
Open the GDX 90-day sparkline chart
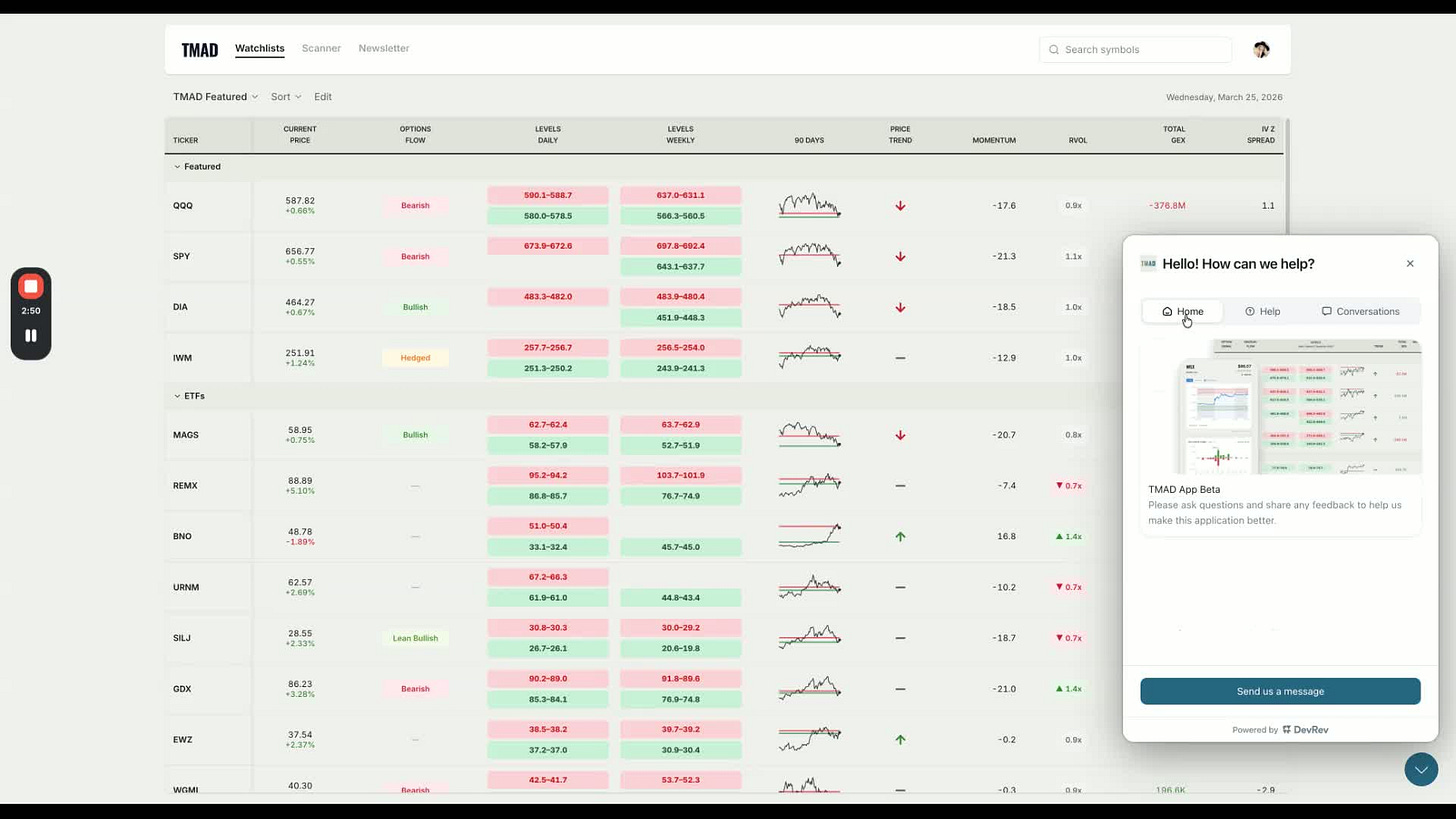[x=809, y=688]
